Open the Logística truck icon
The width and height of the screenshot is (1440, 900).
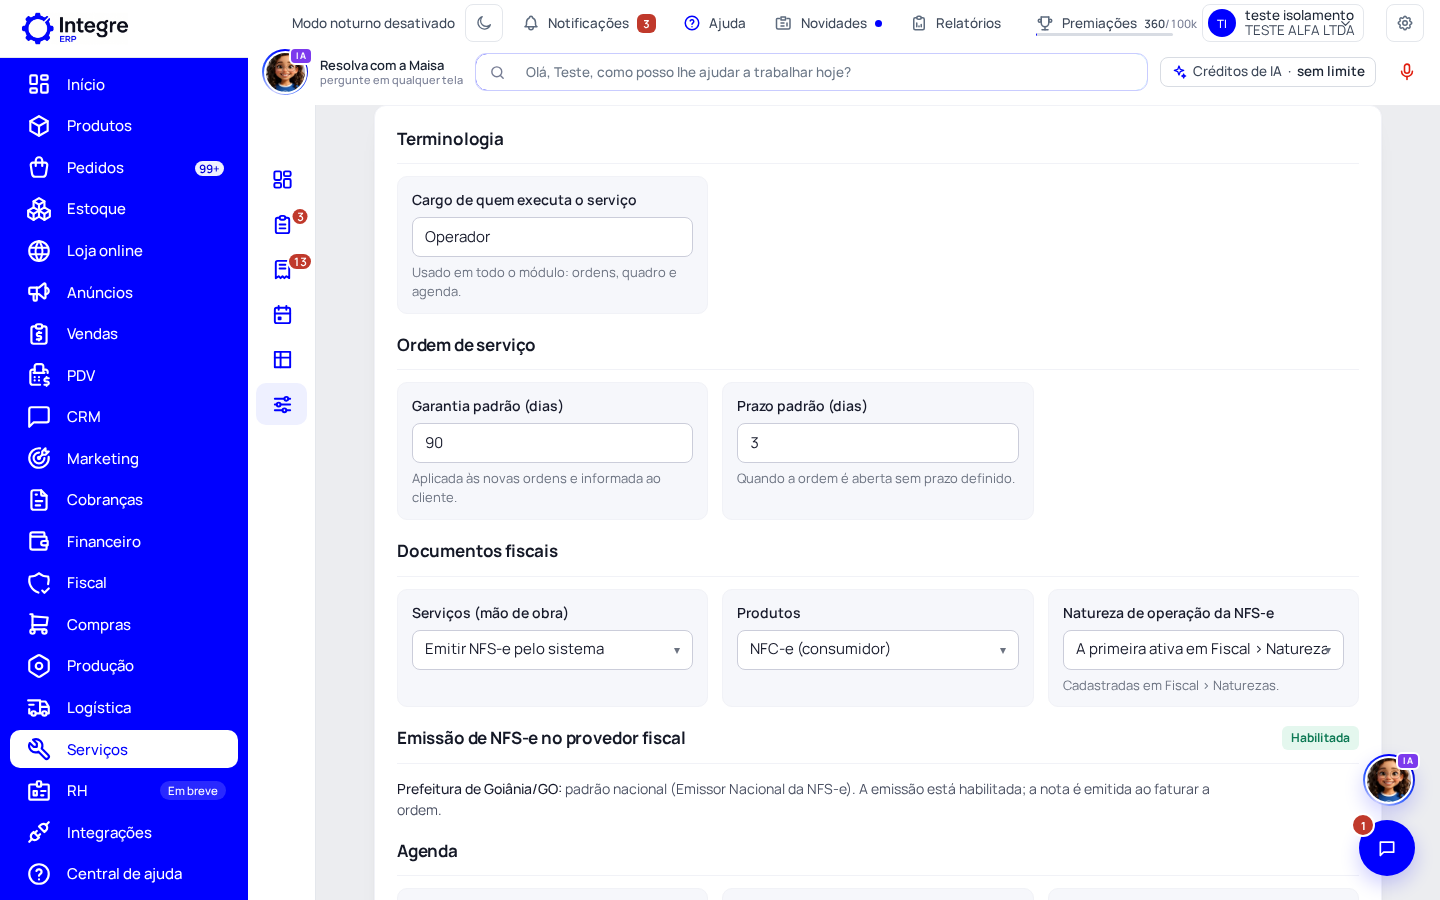coord(39,708)
